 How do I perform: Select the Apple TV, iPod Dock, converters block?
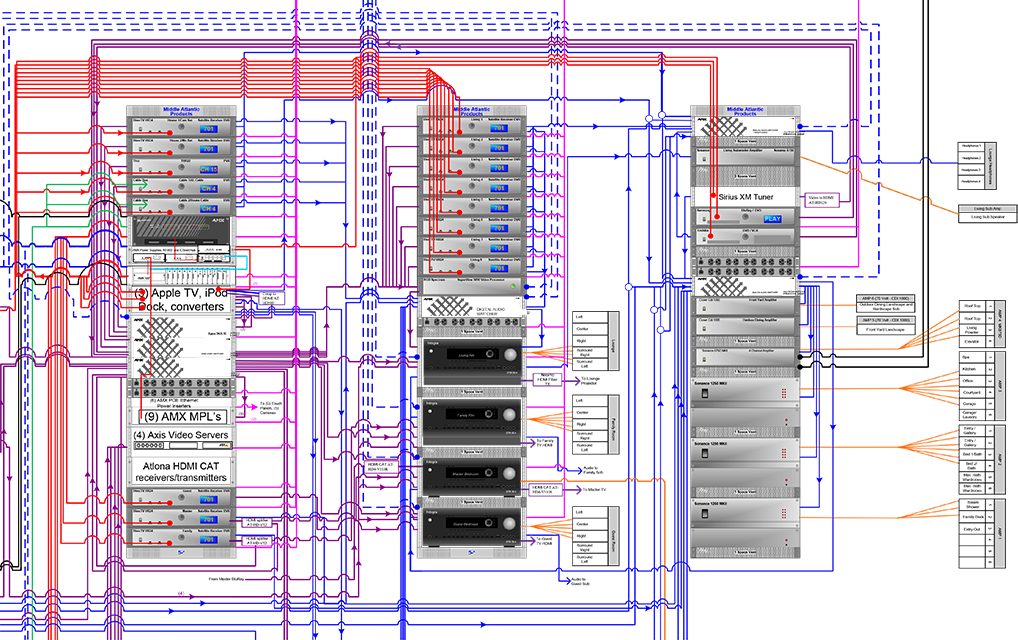pos(181,300)
